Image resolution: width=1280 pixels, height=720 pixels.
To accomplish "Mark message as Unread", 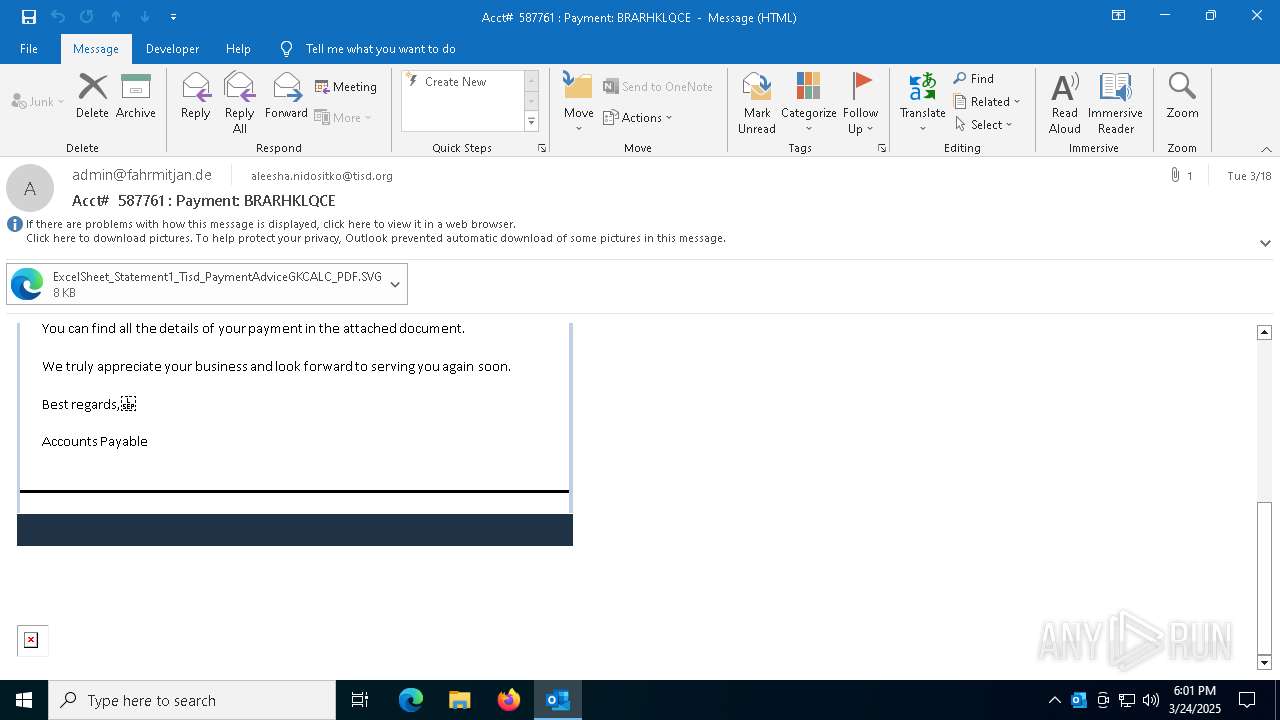I will click(757, 103).
